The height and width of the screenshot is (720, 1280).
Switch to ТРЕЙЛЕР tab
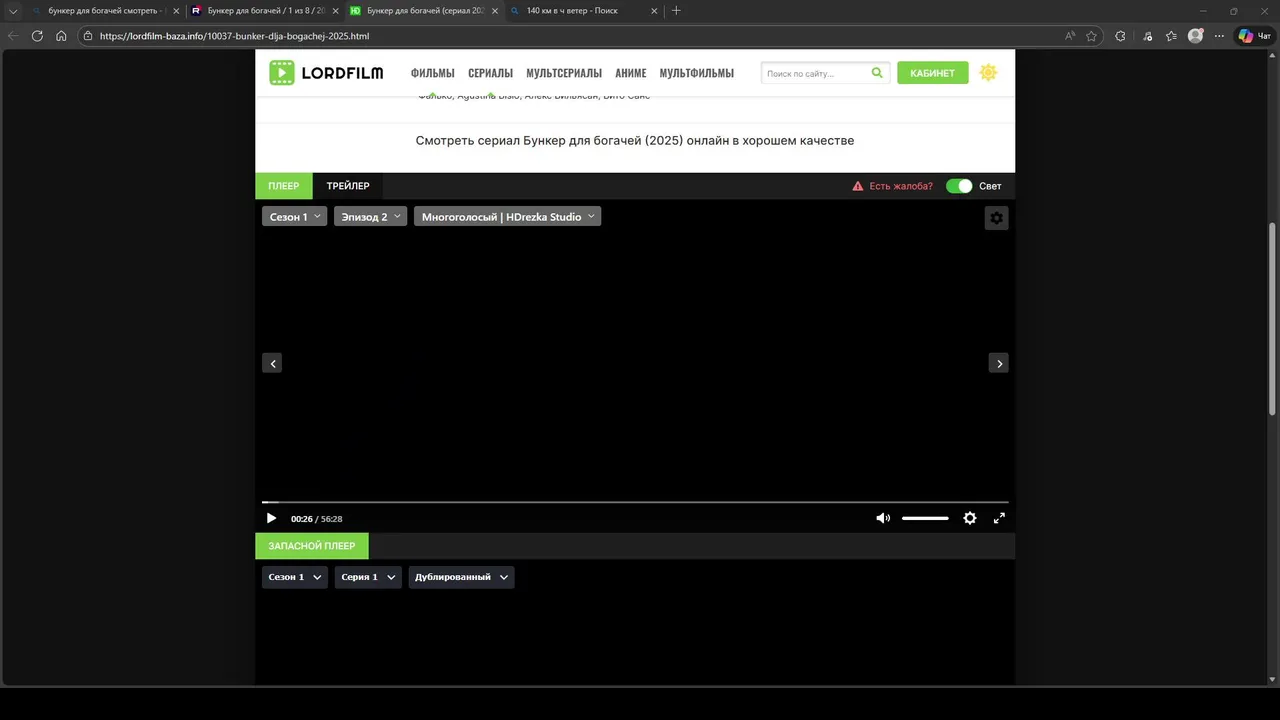coord(348,186)
